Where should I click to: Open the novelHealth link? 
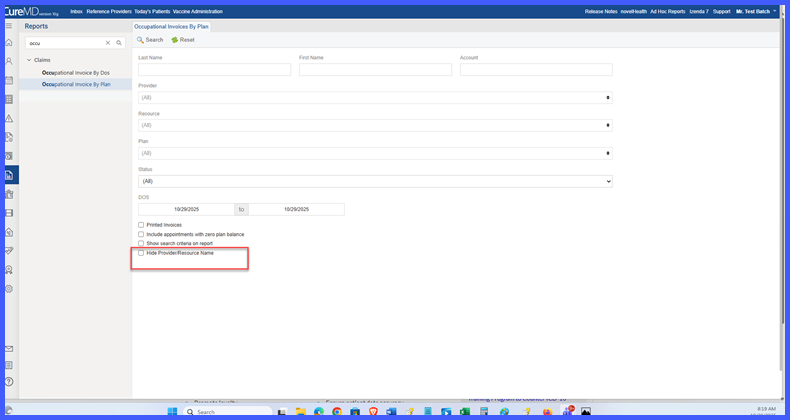[634, 11]
